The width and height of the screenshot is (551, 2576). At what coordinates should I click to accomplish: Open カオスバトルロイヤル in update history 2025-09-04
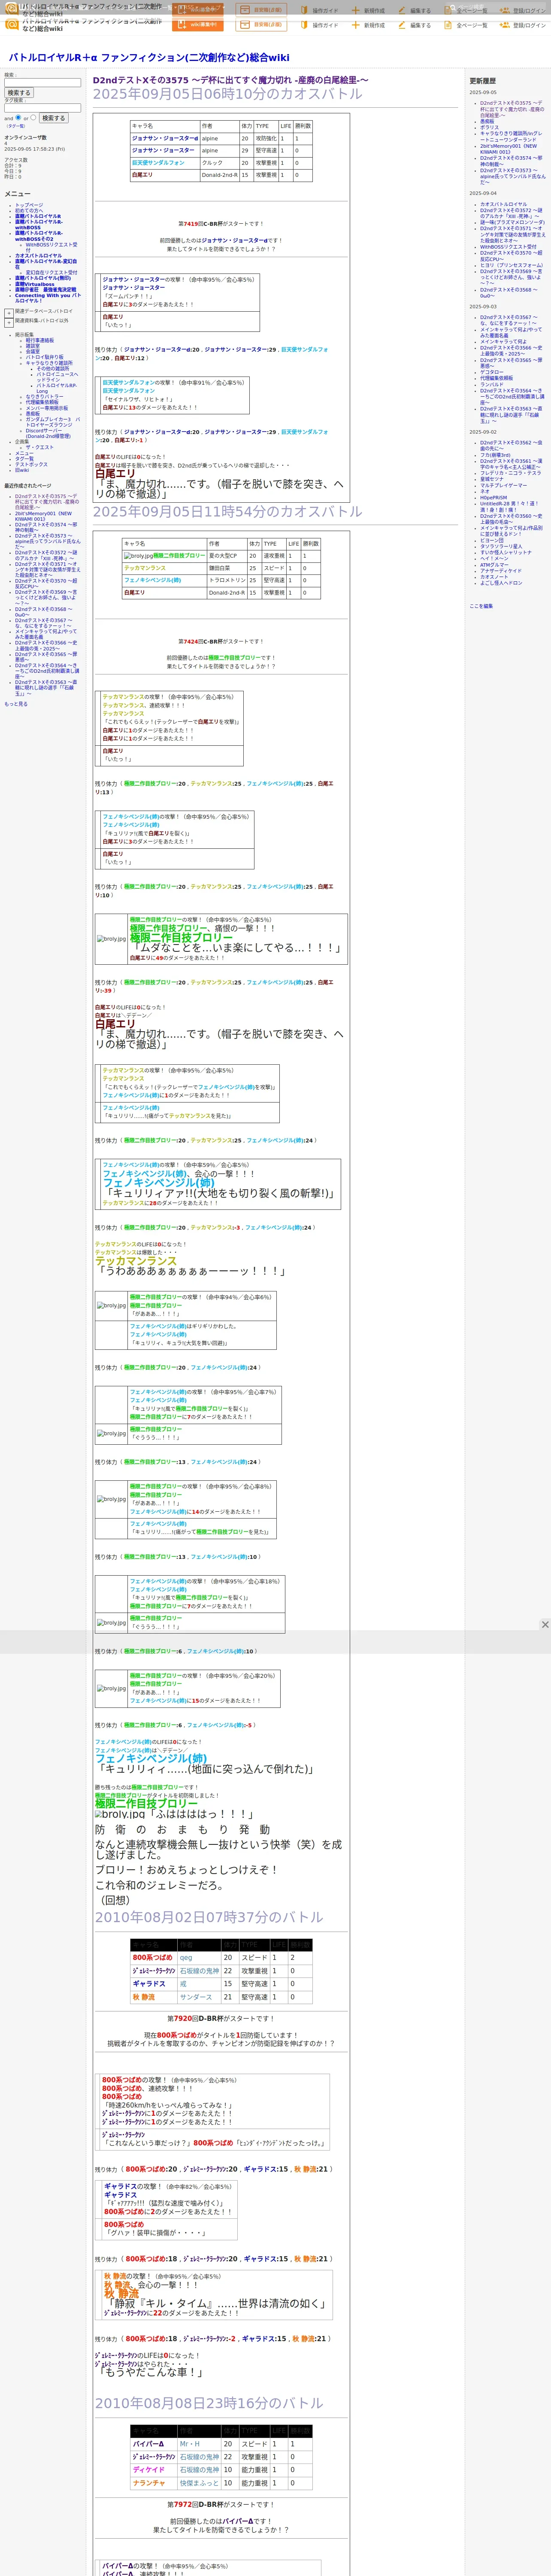click(x=503, y=204)
